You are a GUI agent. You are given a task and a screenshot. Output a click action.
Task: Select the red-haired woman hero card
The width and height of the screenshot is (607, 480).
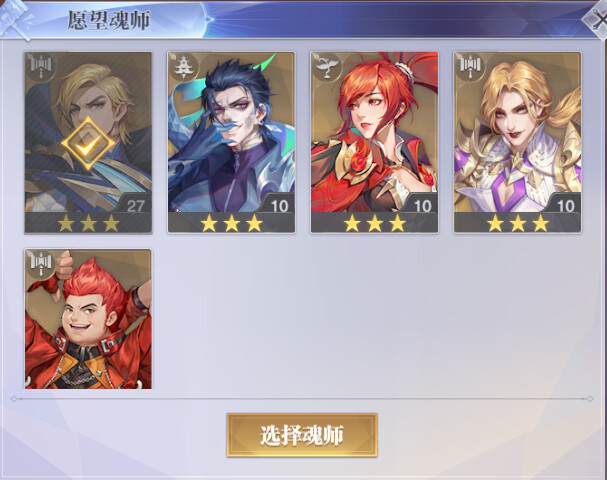tap(374, 142)
